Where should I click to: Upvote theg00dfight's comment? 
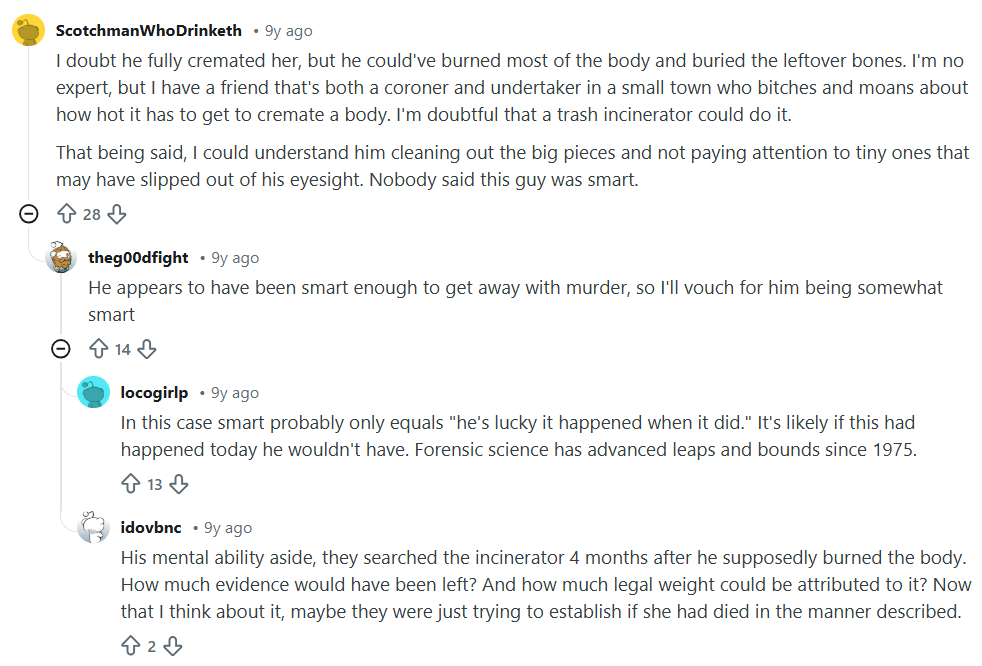[98, 349]
